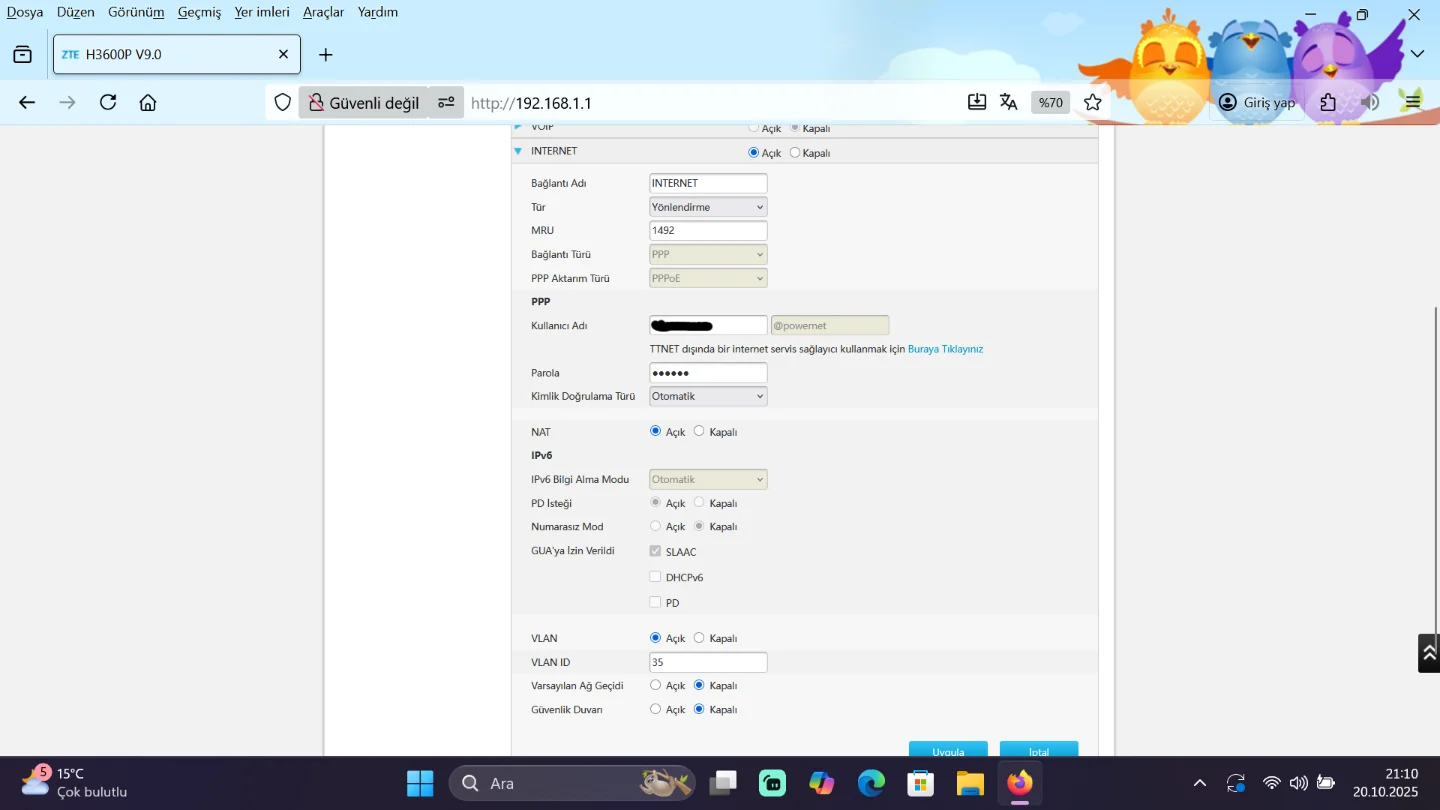Image resolution: width=1440 pixels, height=810 pixels.
Task: Click the MRU input field
Action: (708, 230)
